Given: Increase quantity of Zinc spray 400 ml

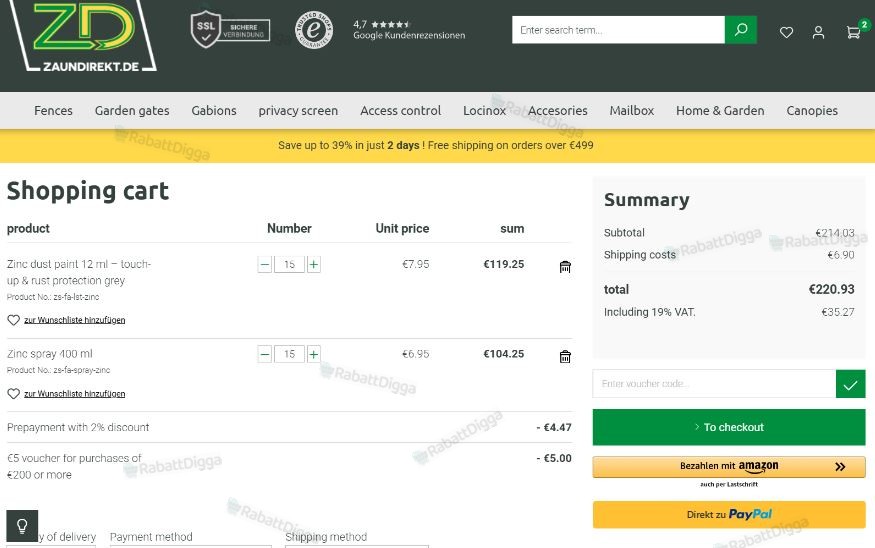Looking at the screenshot, I should click(x=314, y=354).
